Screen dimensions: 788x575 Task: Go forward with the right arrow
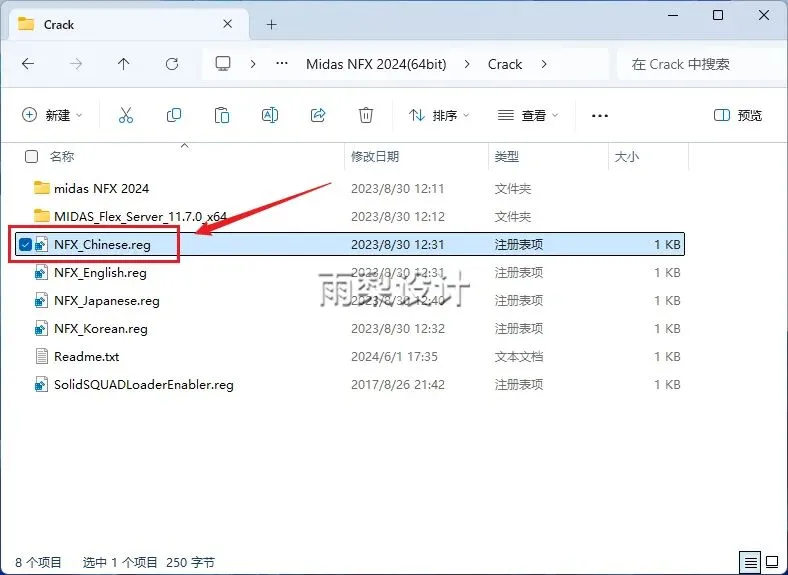[x=76, y=64]
